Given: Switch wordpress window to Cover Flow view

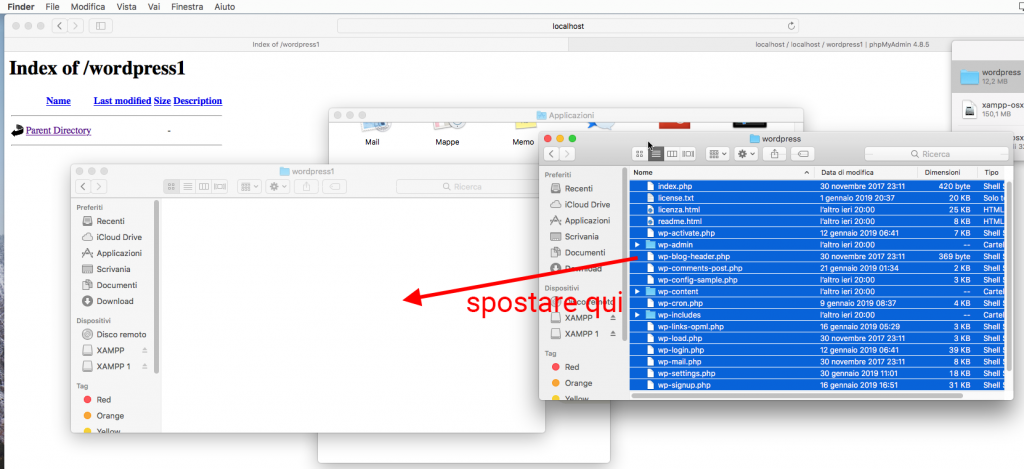Looking at the screenshot, I should pos(688,154).
